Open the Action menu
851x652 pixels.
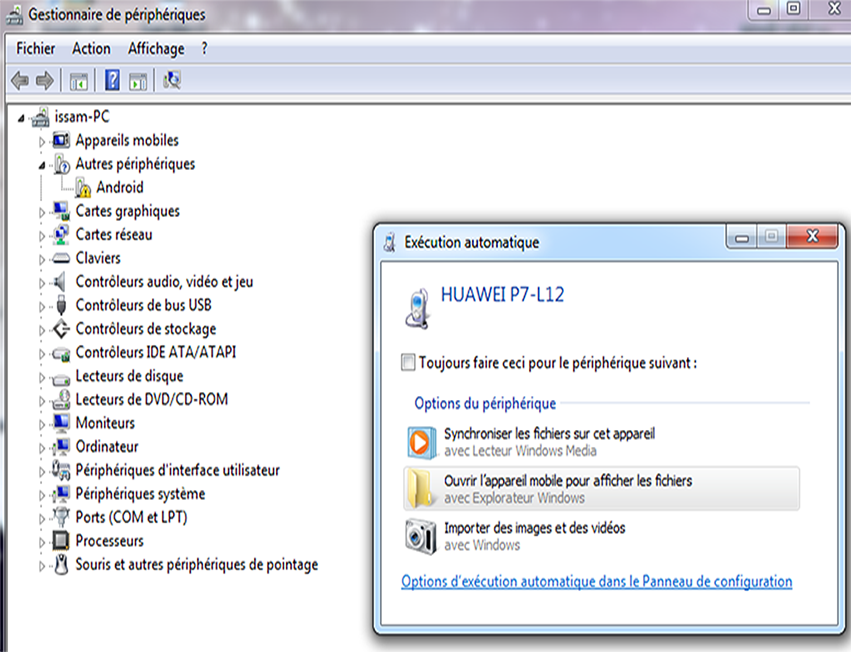[91, 48]
